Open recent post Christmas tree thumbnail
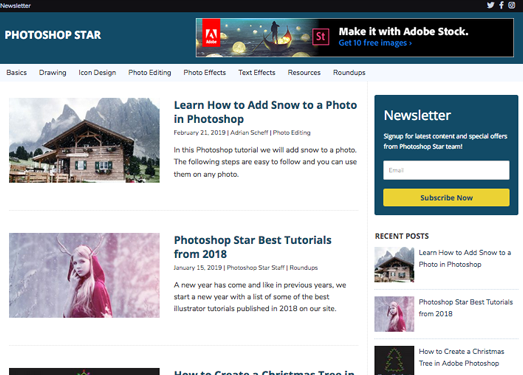Viewport: 523px width, 375px height. (394, 360)
